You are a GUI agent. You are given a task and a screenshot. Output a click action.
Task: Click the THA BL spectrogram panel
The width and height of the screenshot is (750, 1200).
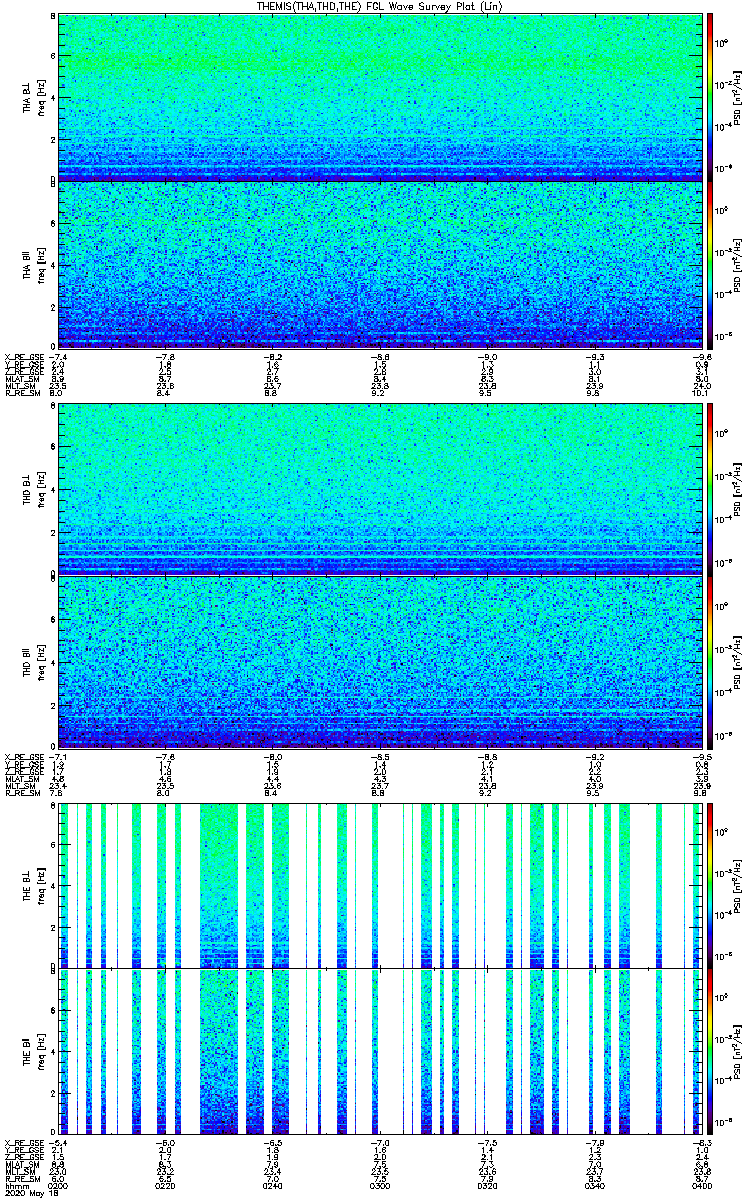(x=379, y=97)
